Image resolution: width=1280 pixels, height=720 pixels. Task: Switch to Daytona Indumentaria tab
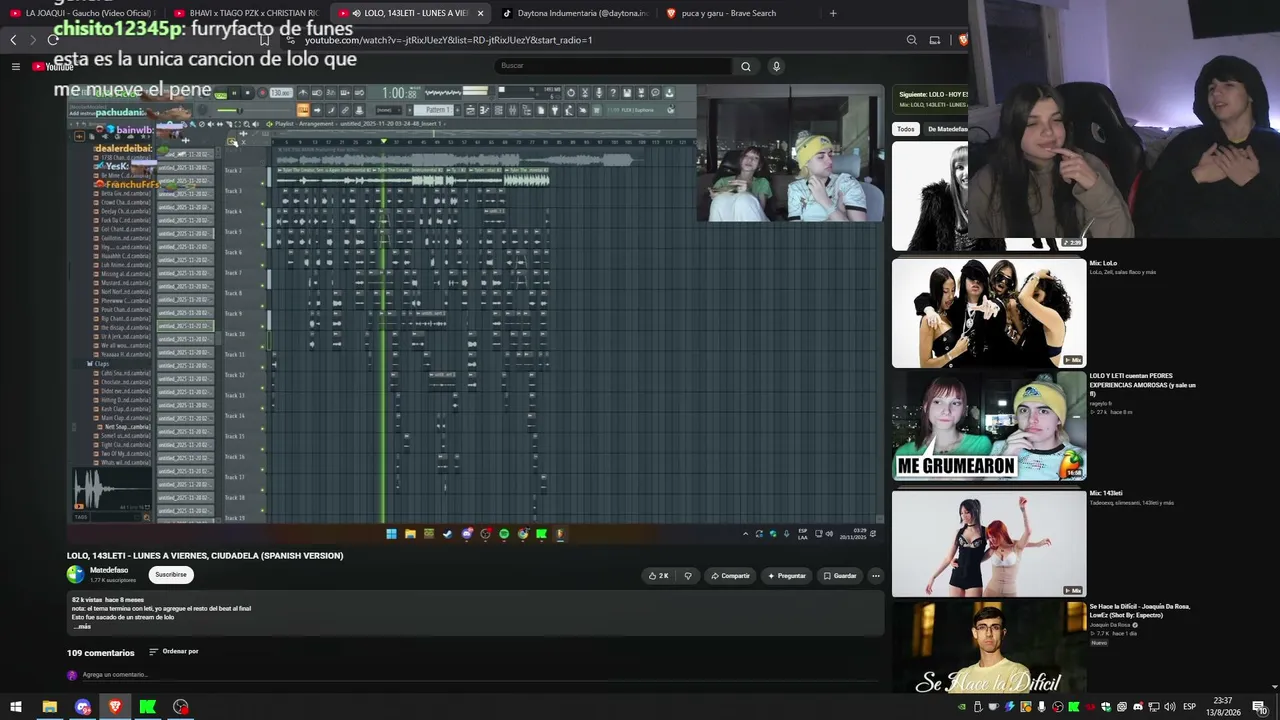tap(575, 13)
